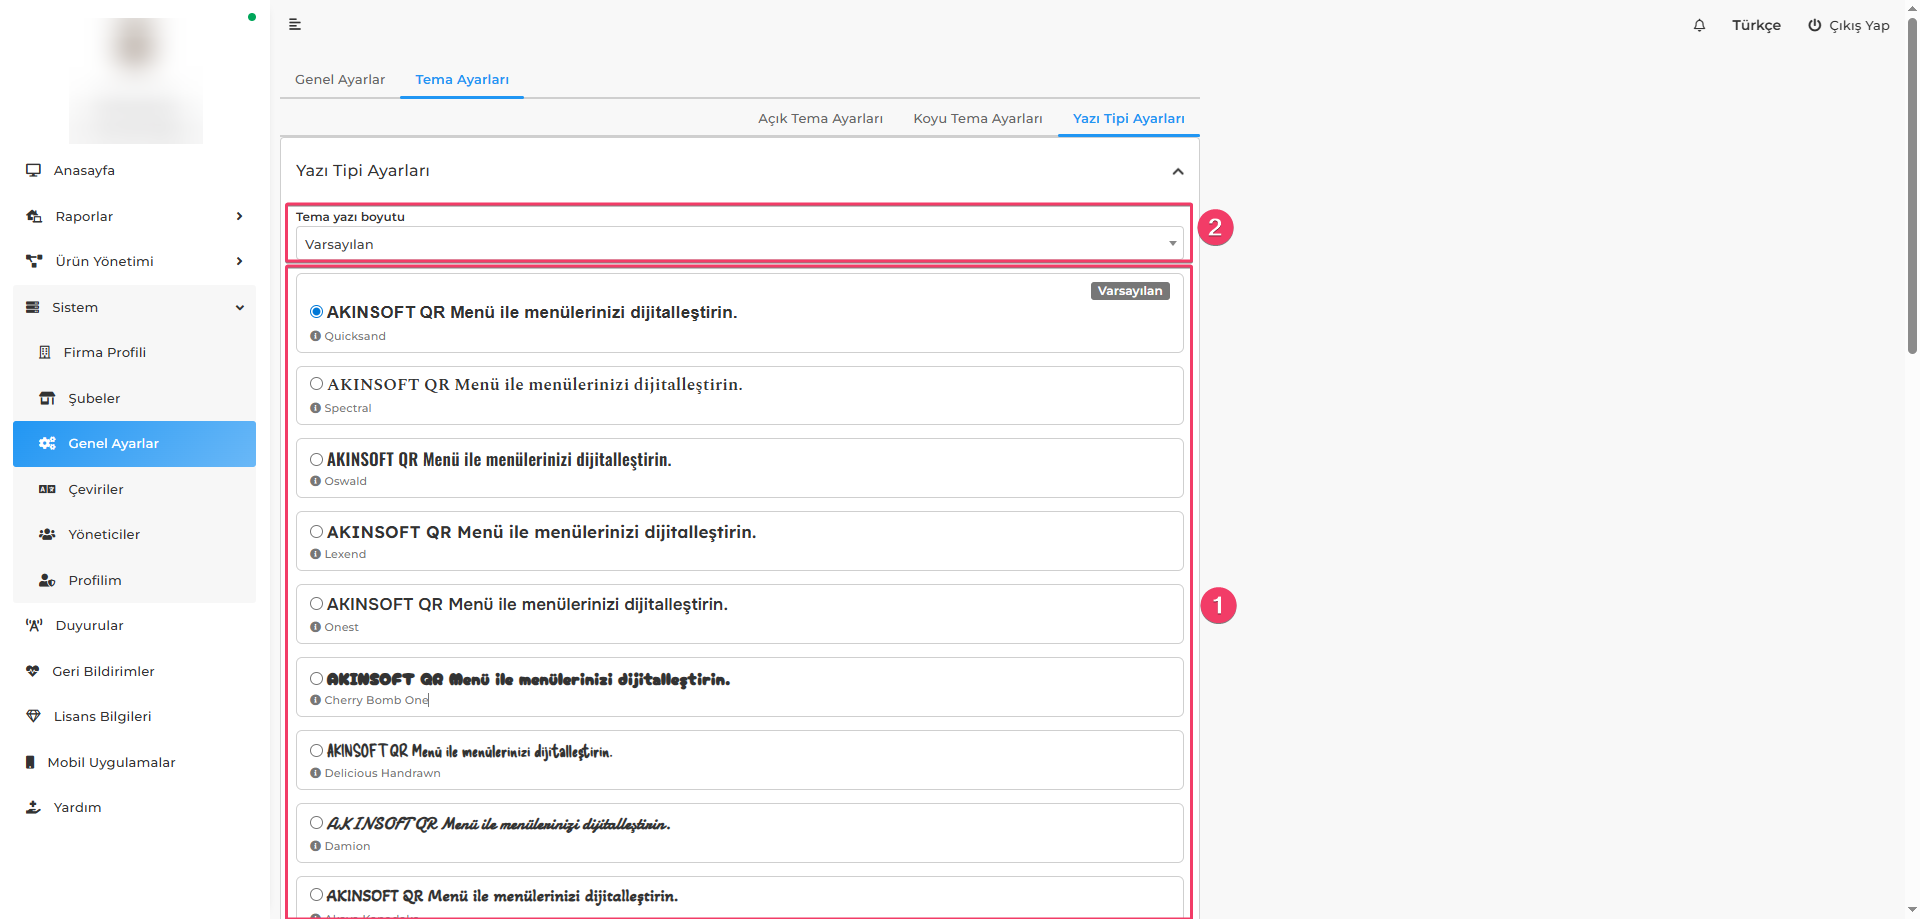Click the Türkçe language selector
Image resolution: width=1920 pixels, height=919 pixels.
point(1756,25)
